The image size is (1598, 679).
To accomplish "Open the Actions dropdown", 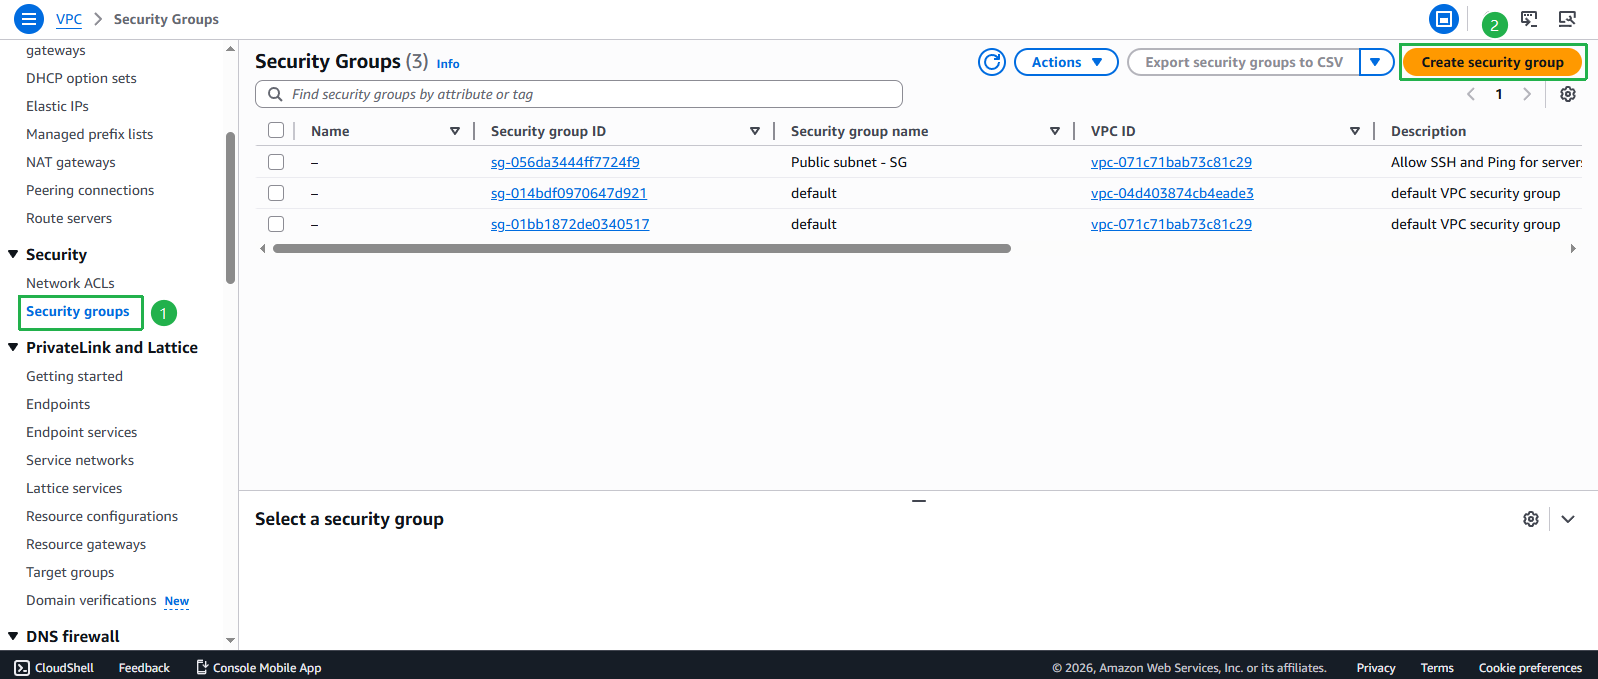I will (x=1066, y=62).
